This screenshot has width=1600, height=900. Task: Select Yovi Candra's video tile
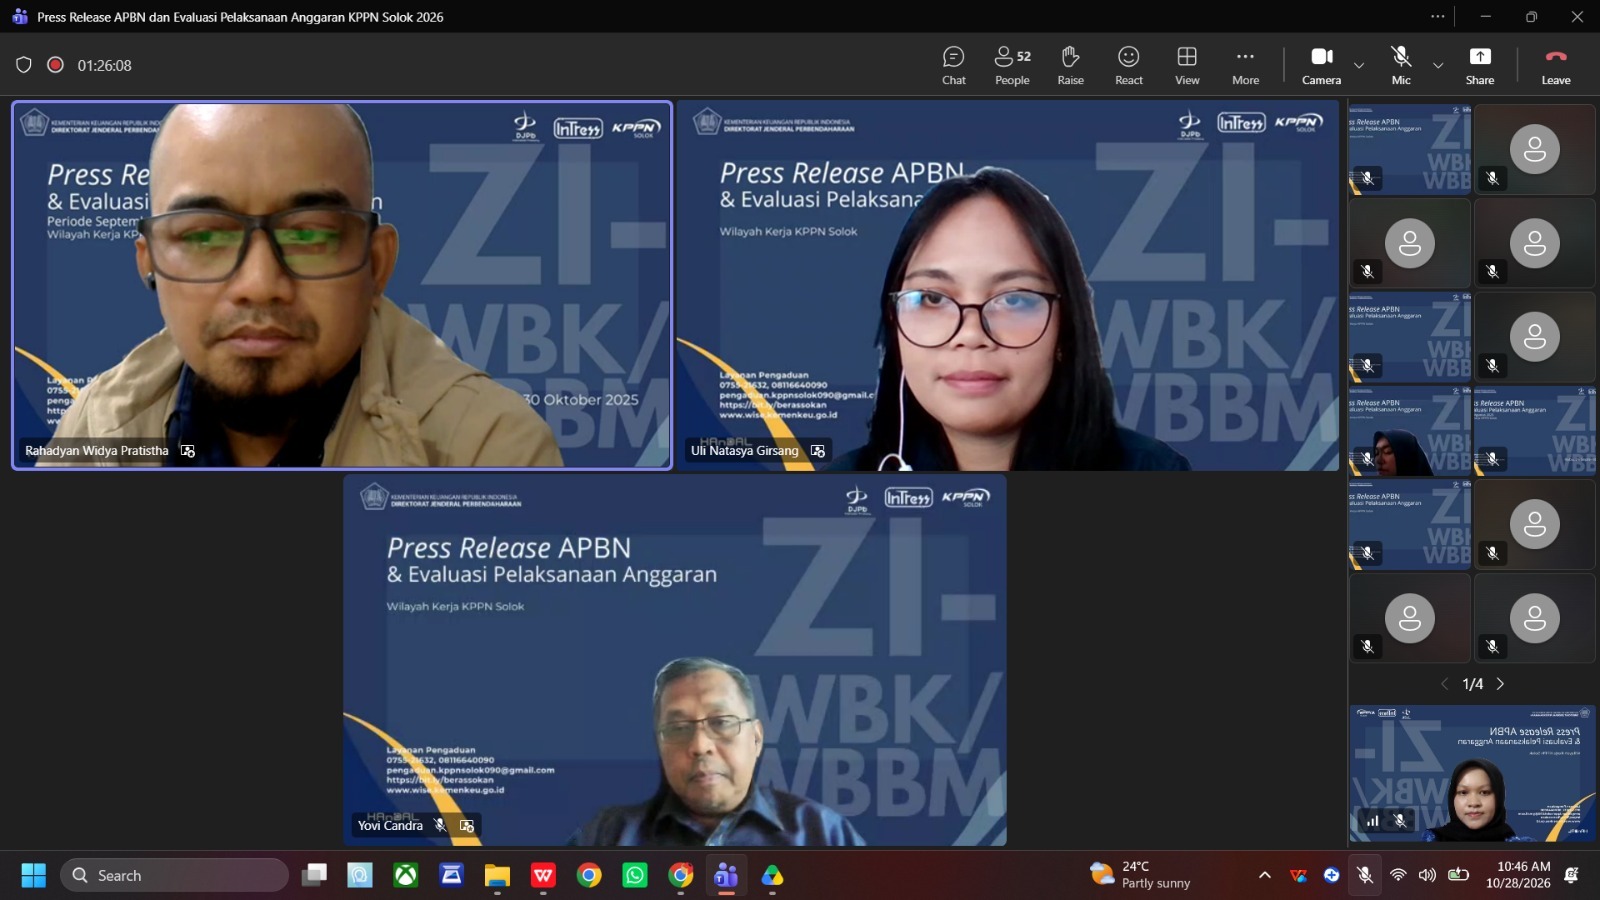coord(675,660)
